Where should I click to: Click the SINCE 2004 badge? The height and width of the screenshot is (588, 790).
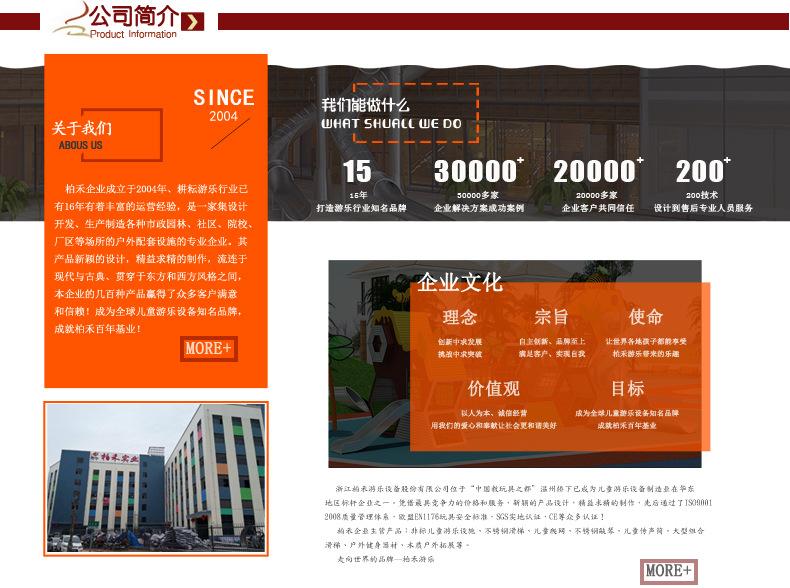tap(224, 105)
